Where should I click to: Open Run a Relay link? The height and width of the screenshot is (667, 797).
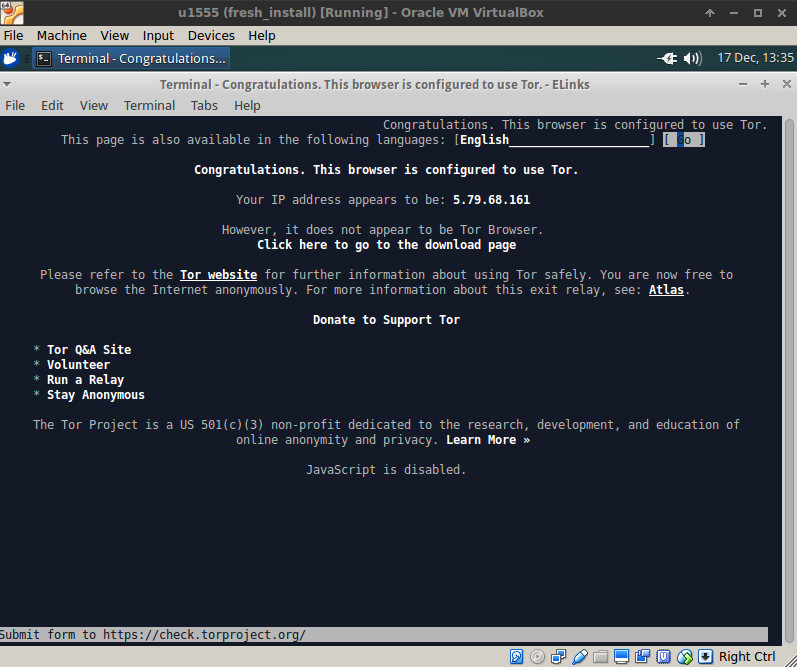click(85, 380)
